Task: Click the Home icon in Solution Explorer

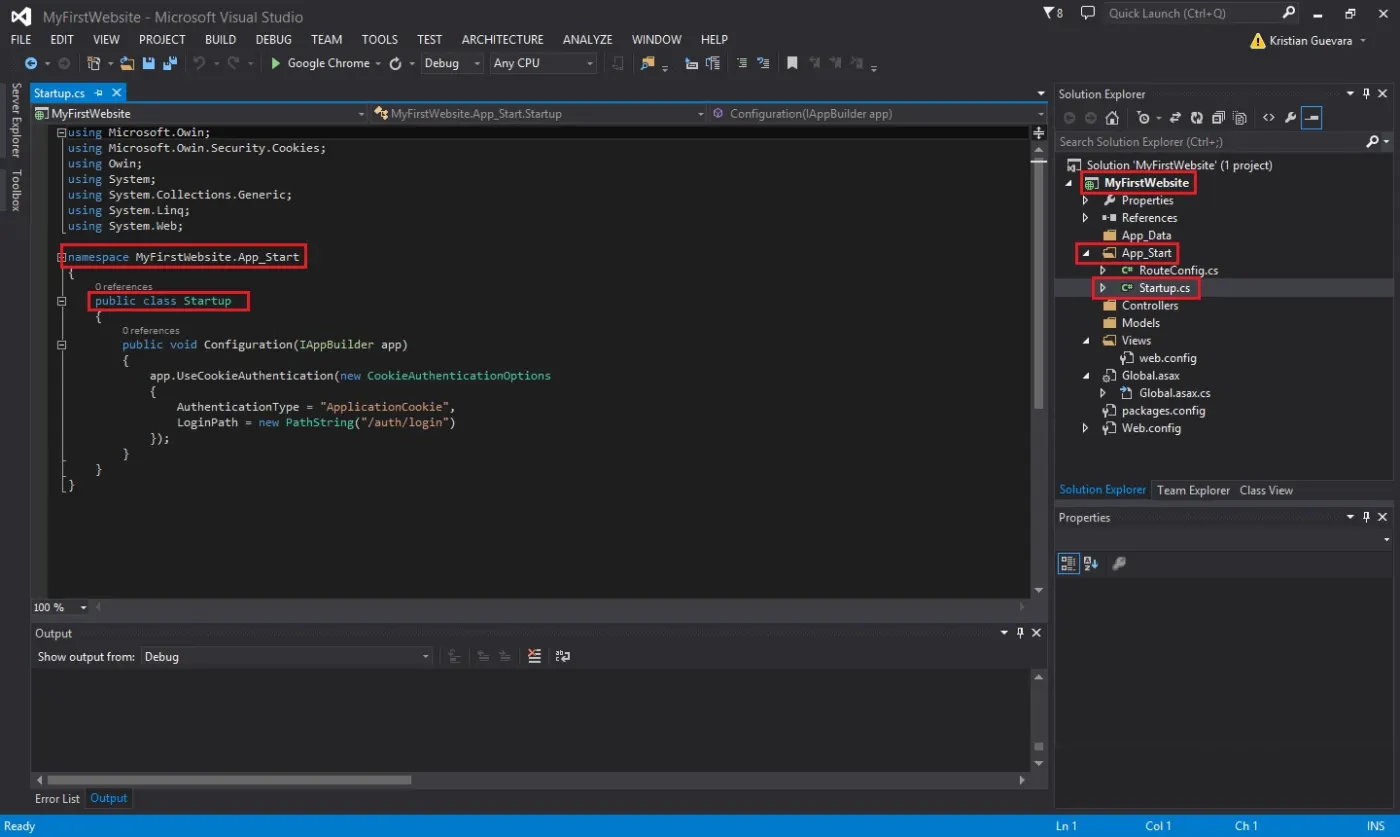Action: coord(1111,118)
